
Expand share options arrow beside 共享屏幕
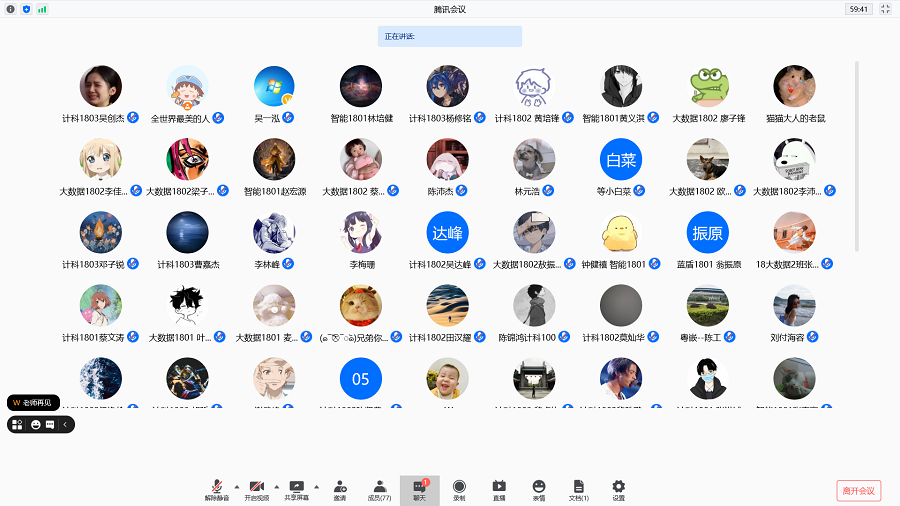click(x=317, y=485)
